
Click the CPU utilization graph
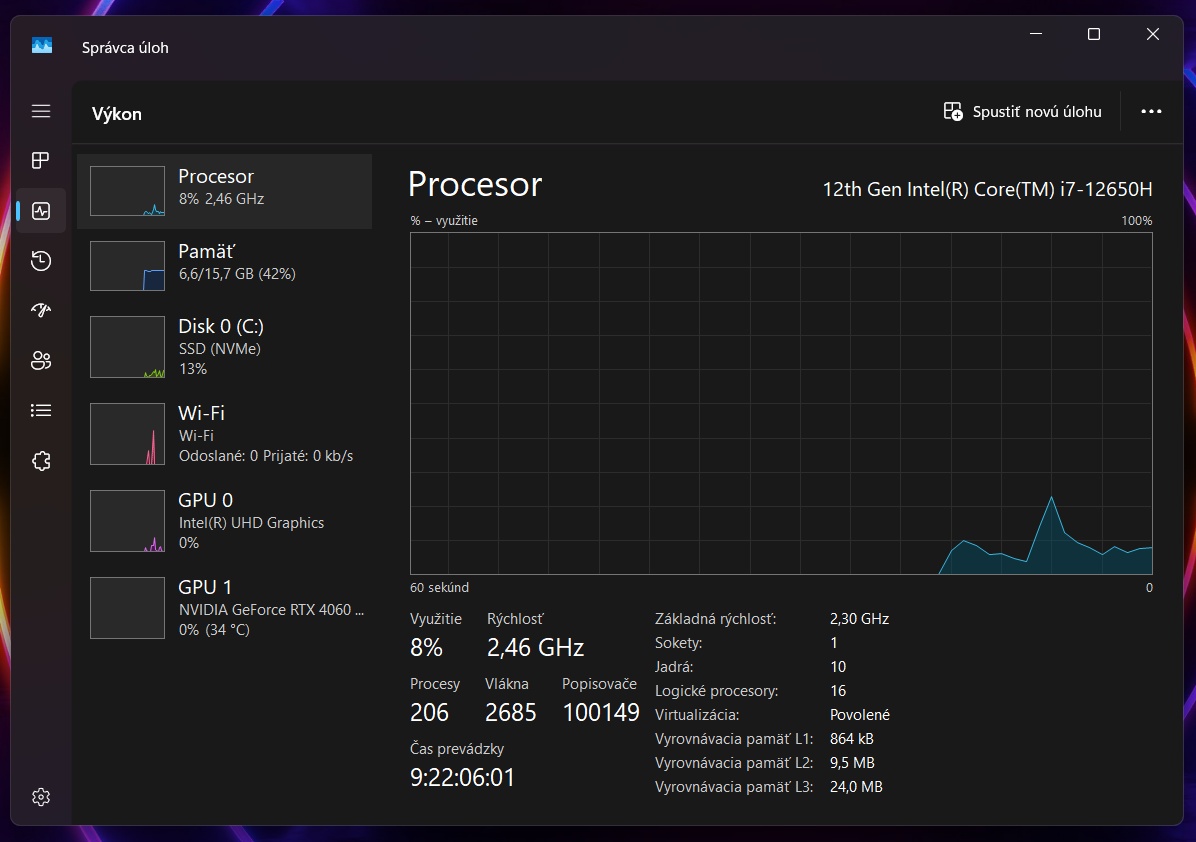780,403
